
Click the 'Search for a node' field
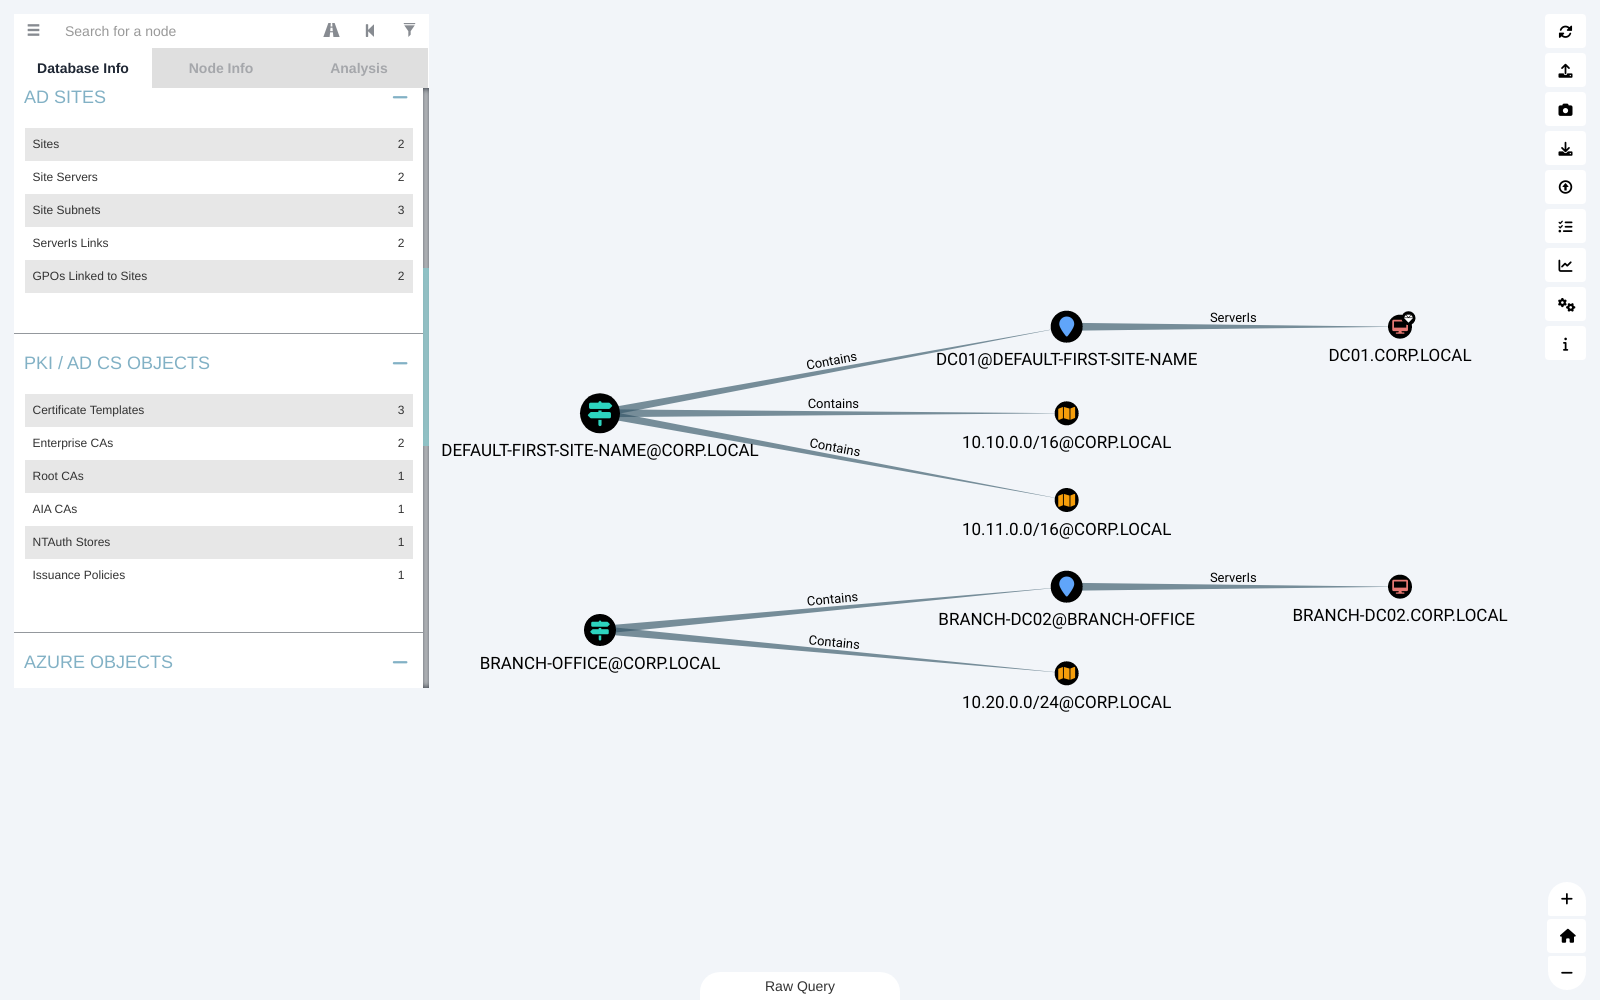pos(185,31)
